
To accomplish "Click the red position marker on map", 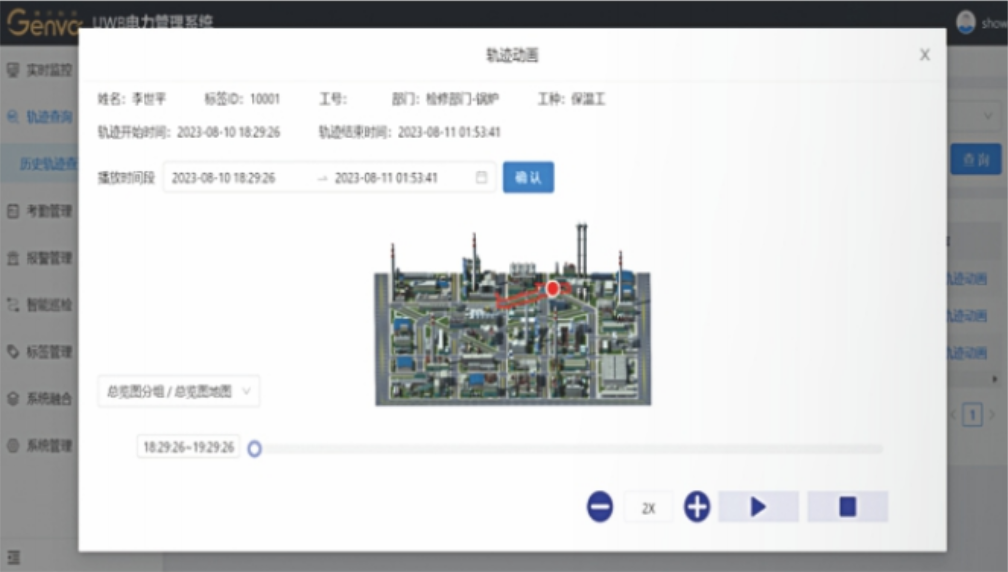I will (553, 289).
